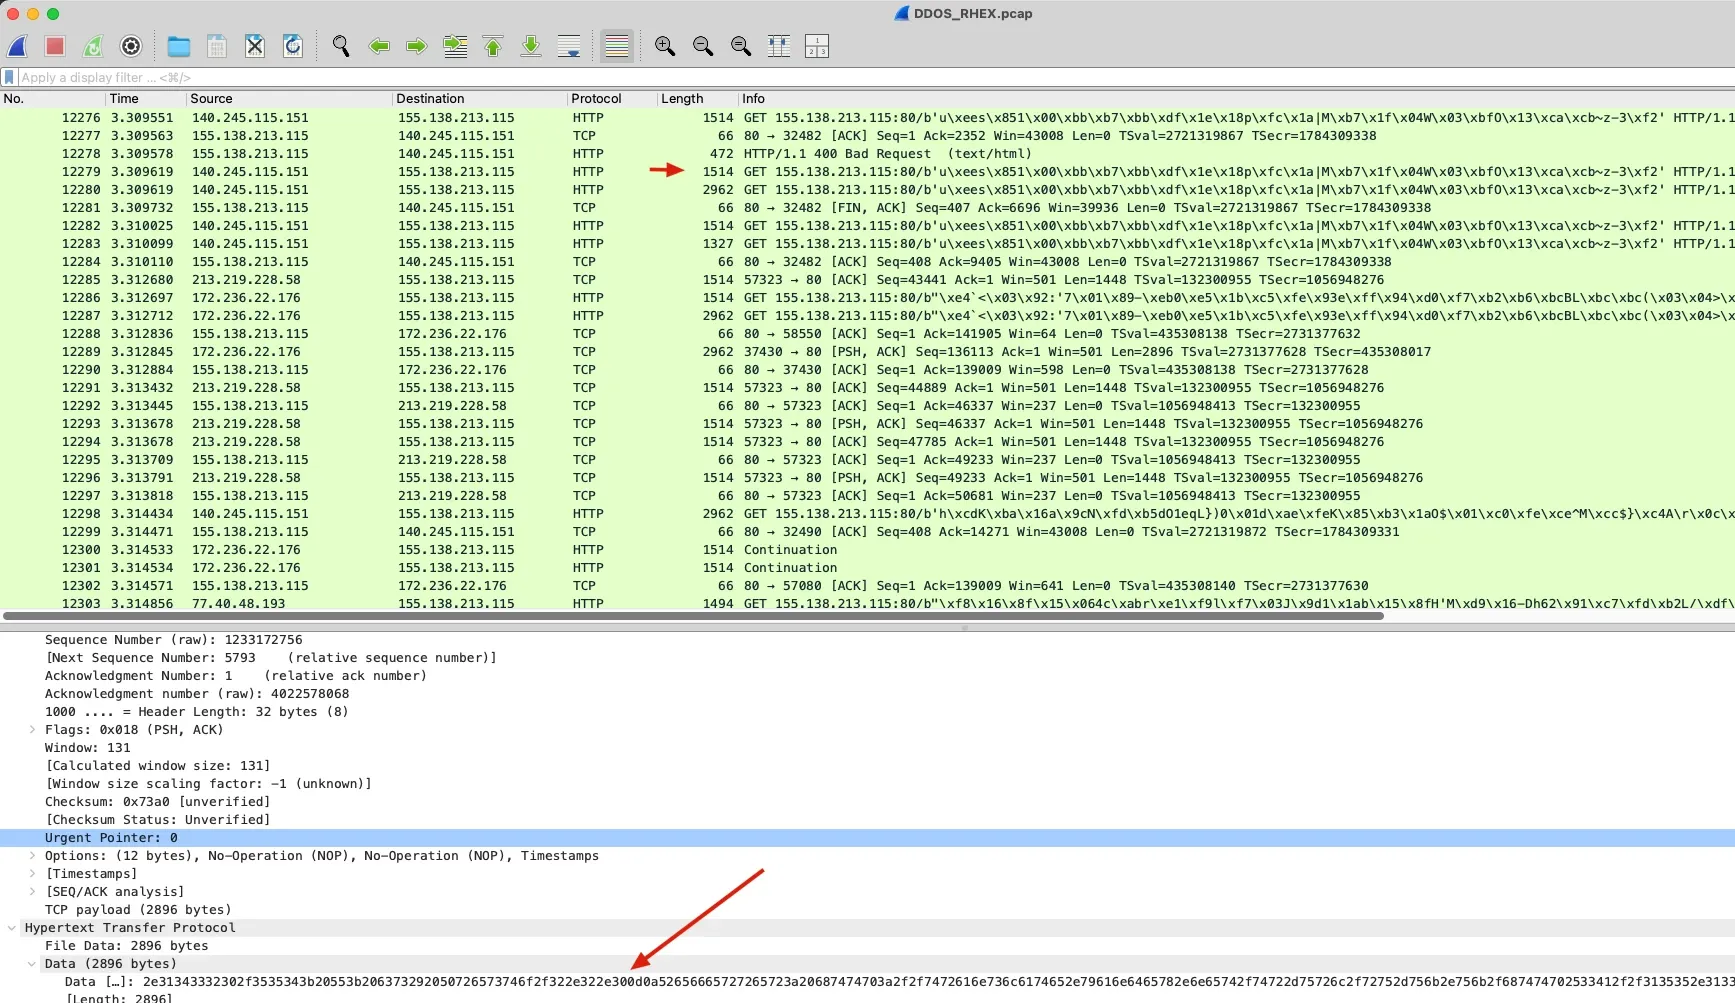Image resolution: width=1735 pixels, height=1003 pixels.
Task: Sort by the Info column header
Action: tap(1236, 99)
